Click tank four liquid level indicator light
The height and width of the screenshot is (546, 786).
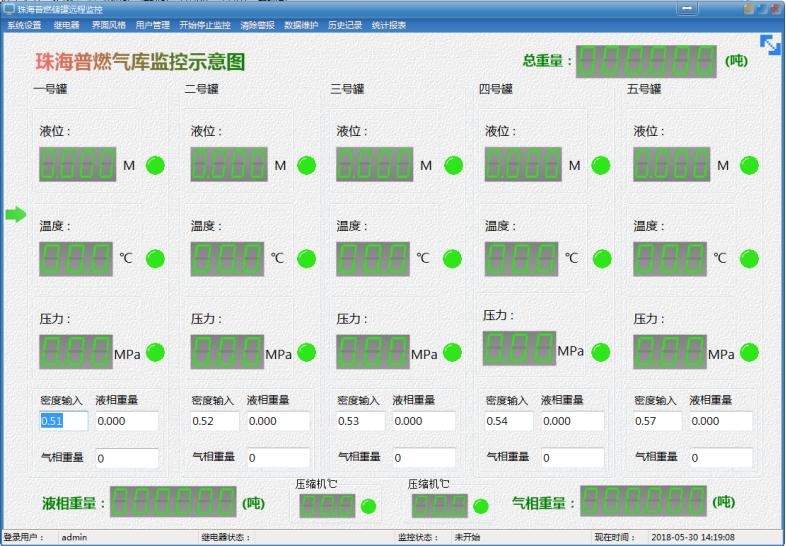click(x=601, y=165)
